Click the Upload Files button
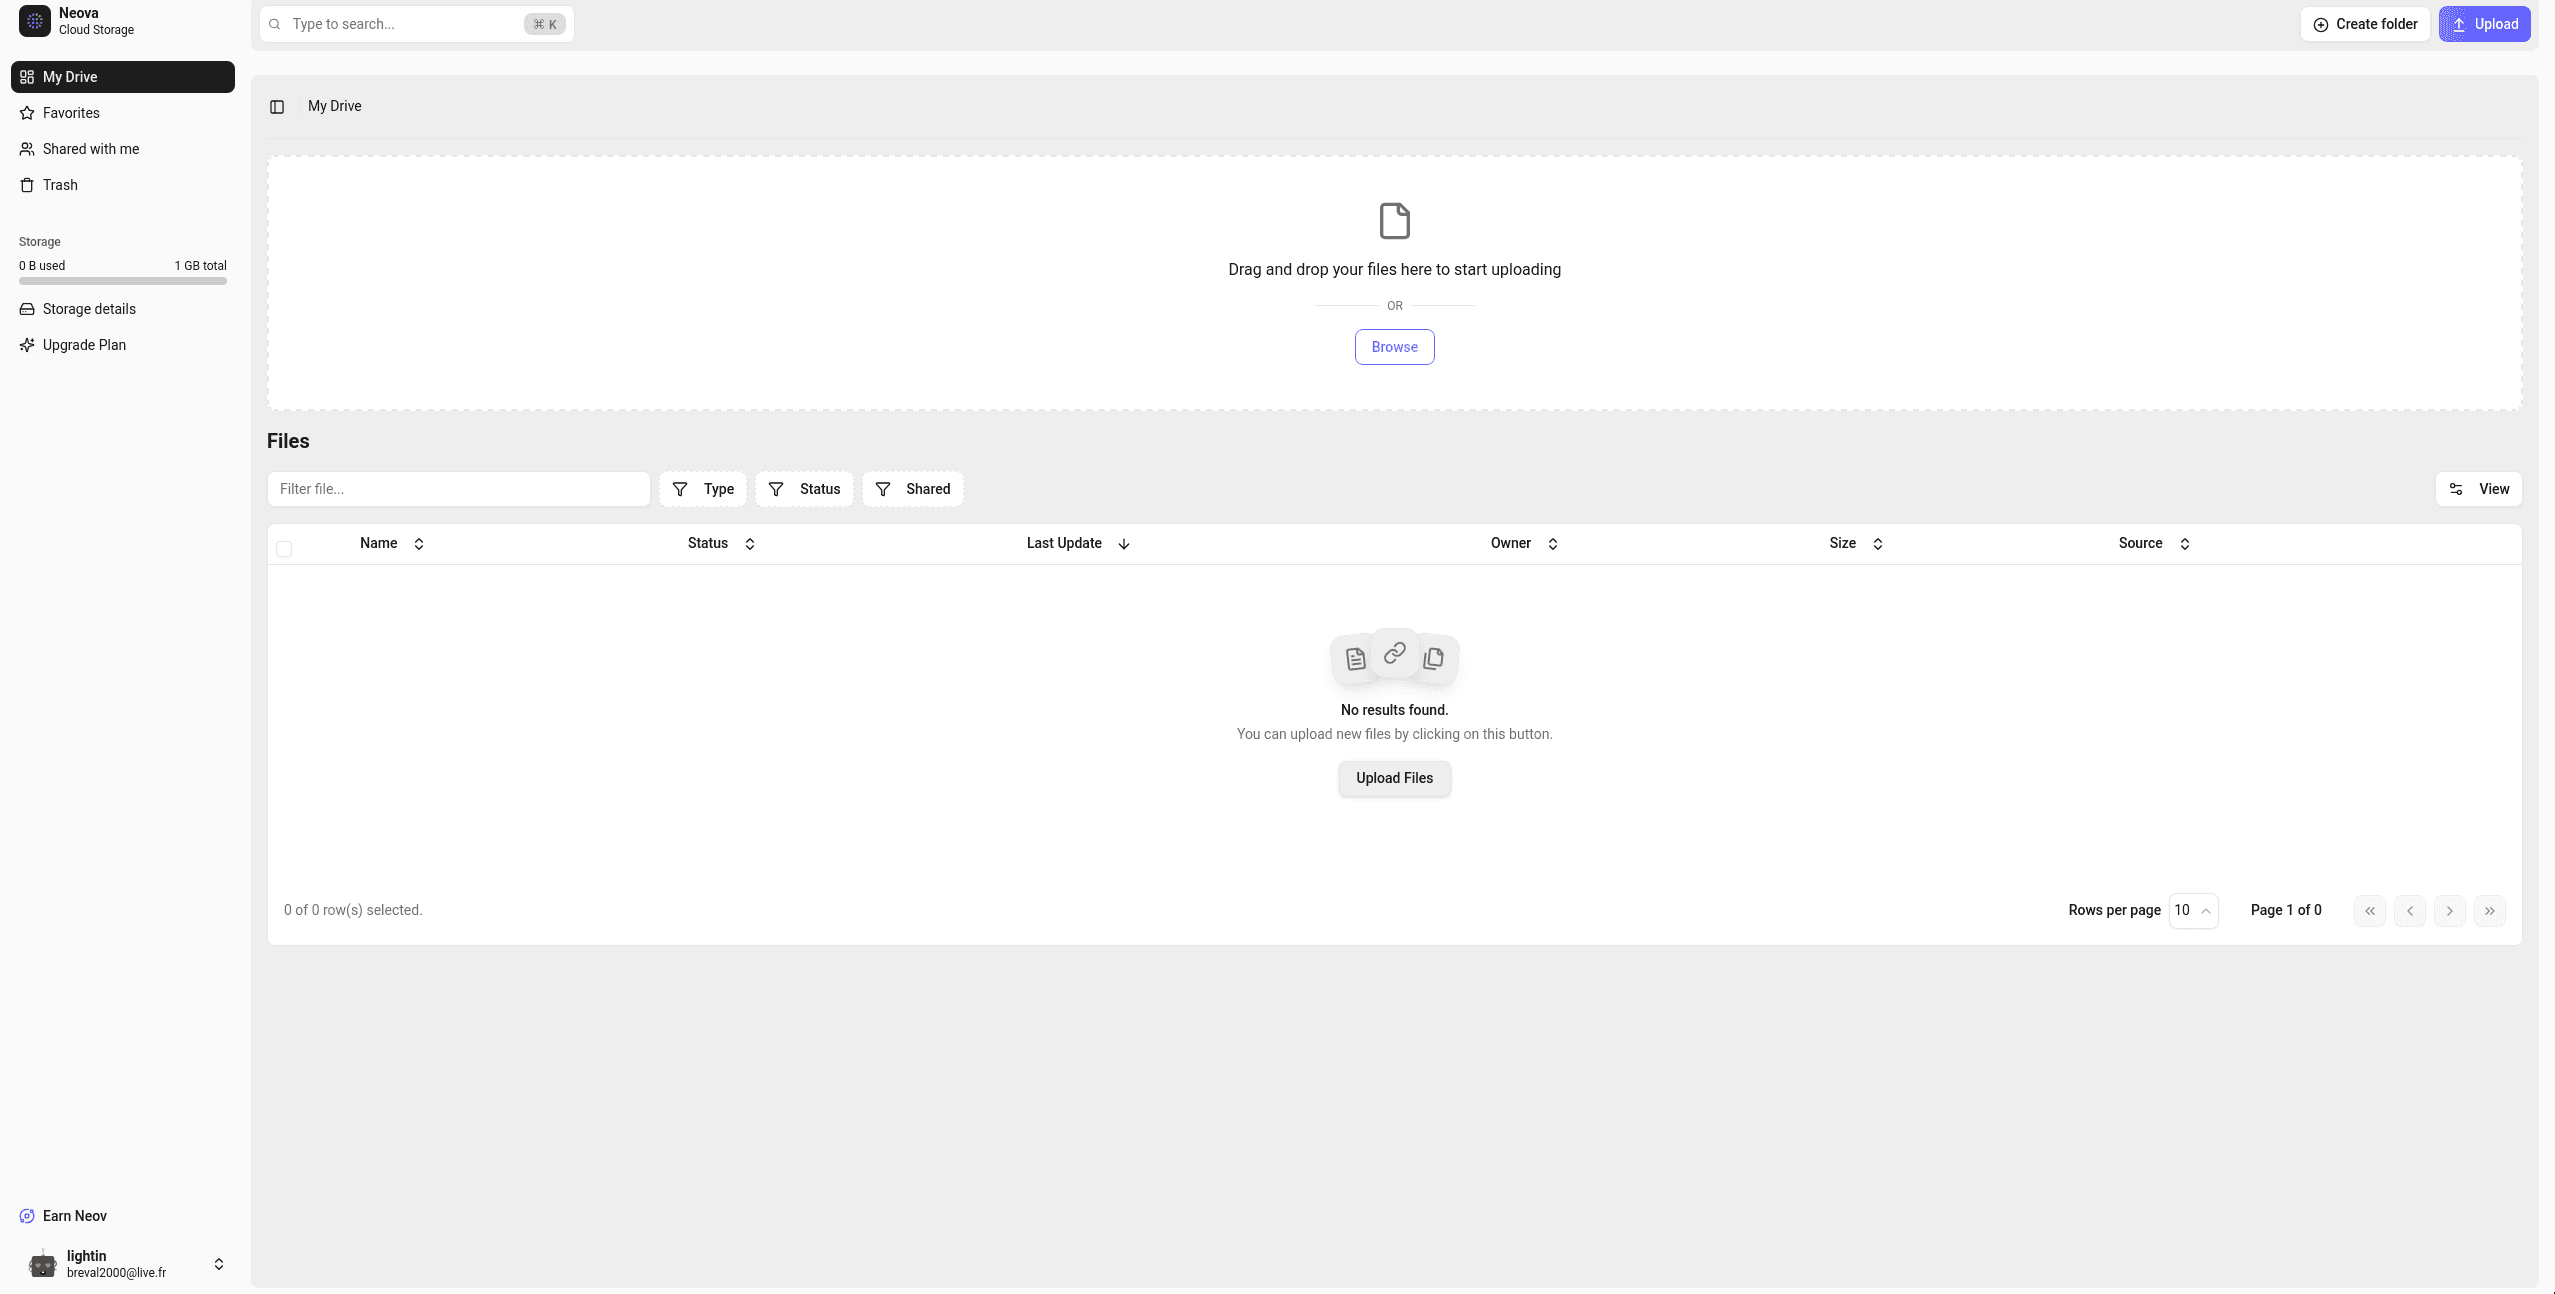Viewport: 2555px width, 1294px height. [x=1394, y=778]
